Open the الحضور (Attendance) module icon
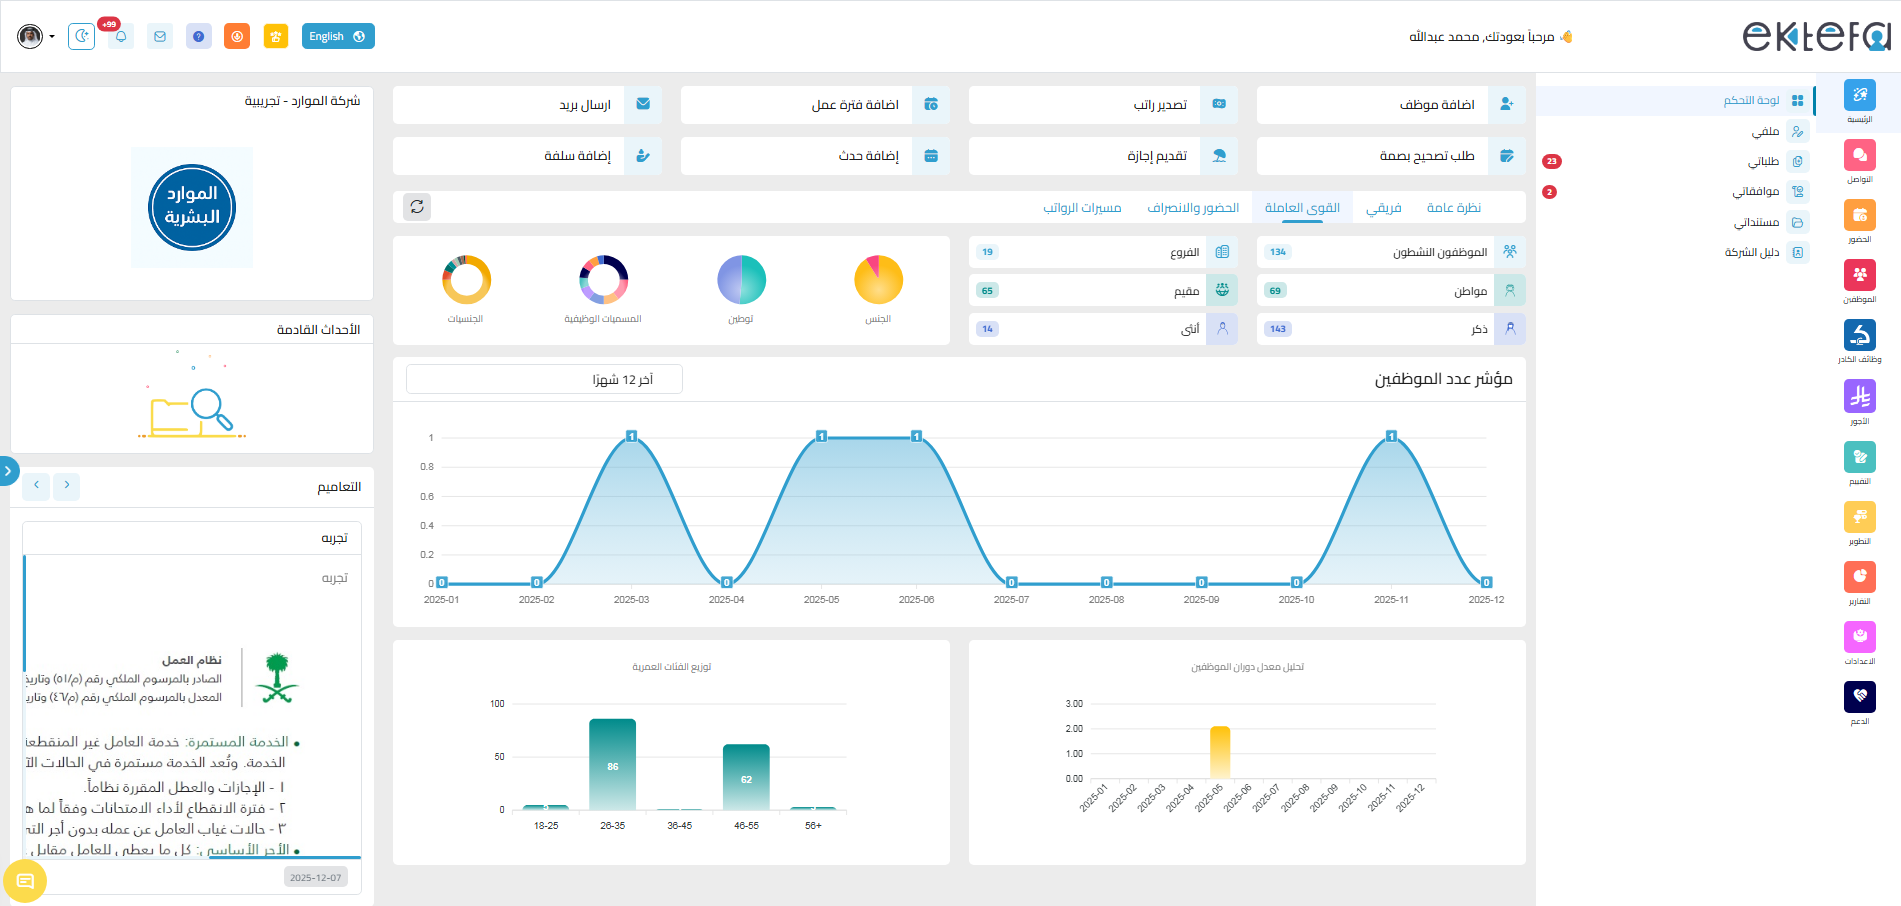The height and width of the screenshot is (906, 1901). pos(1859,215)
